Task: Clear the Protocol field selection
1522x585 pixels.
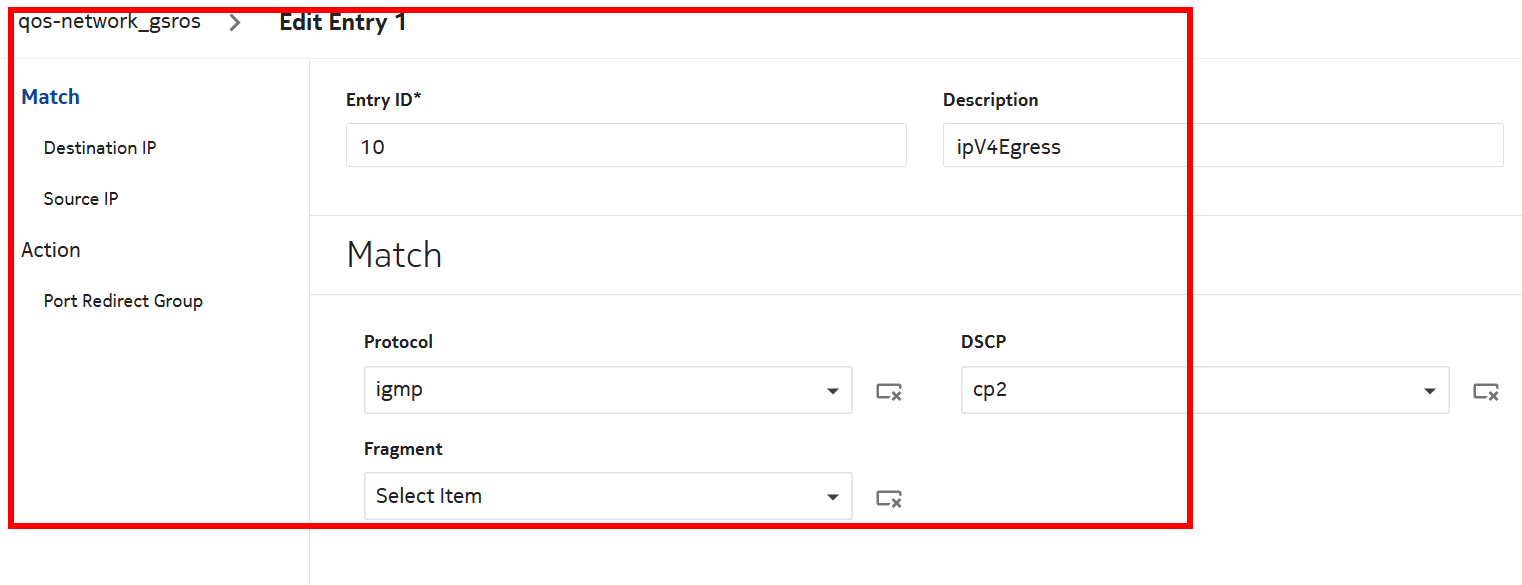Action: pyautogui.click(x=889, y=392)
